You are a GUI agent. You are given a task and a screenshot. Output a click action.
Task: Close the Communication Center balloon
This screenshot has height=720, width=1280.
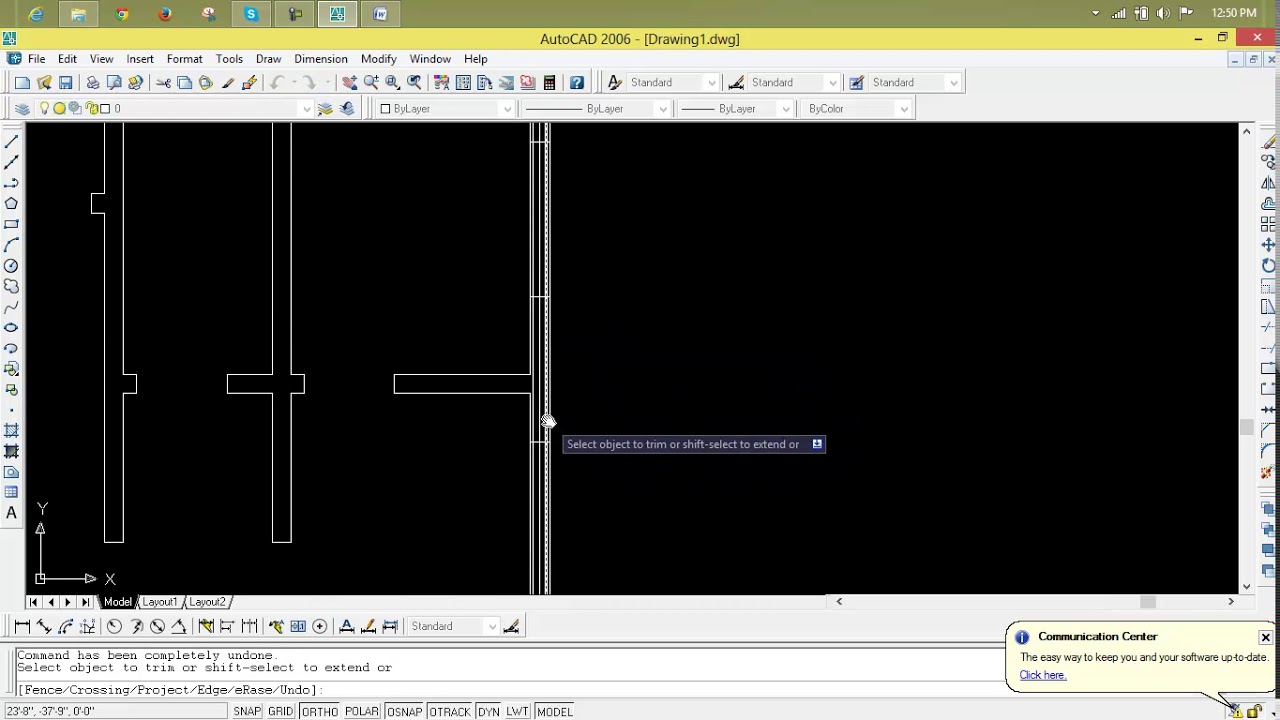[x=1265, y=637]
